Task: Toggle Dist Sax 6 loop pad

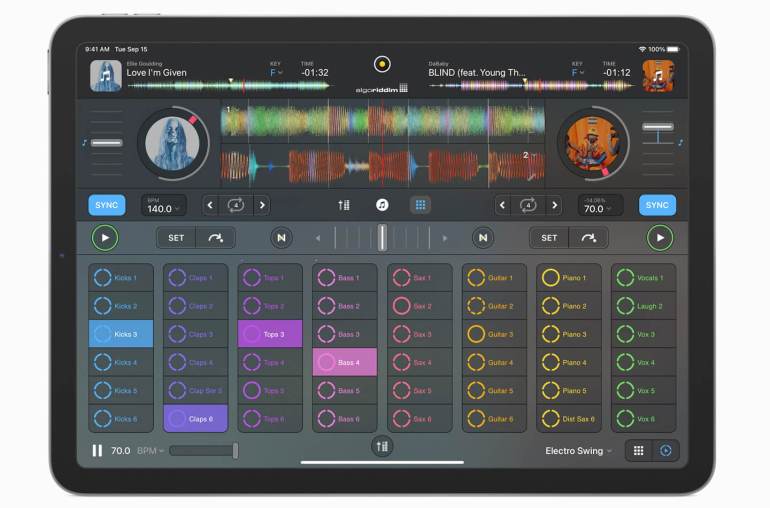Action: click(569, 419)
